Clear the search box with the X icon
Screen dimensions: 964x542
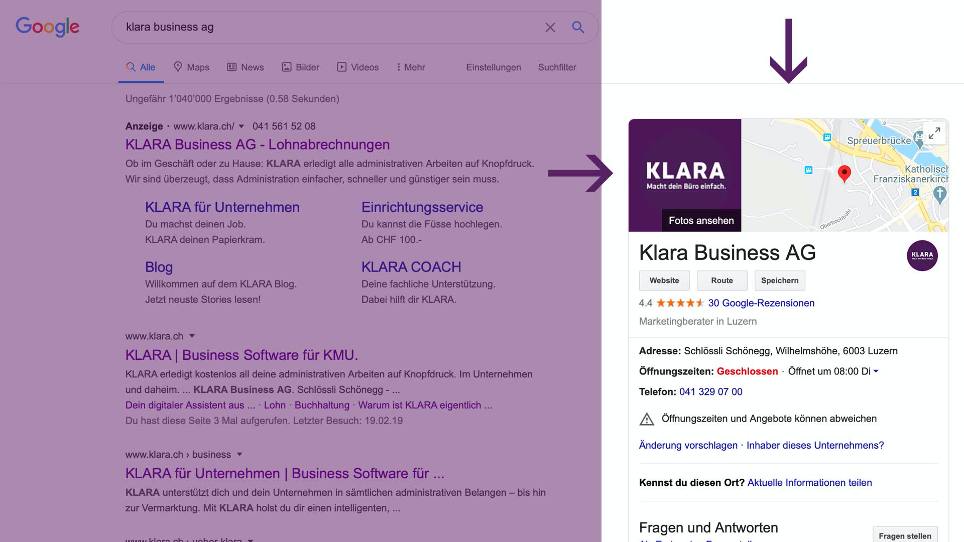pyautogui.click(x=550, y=27)
